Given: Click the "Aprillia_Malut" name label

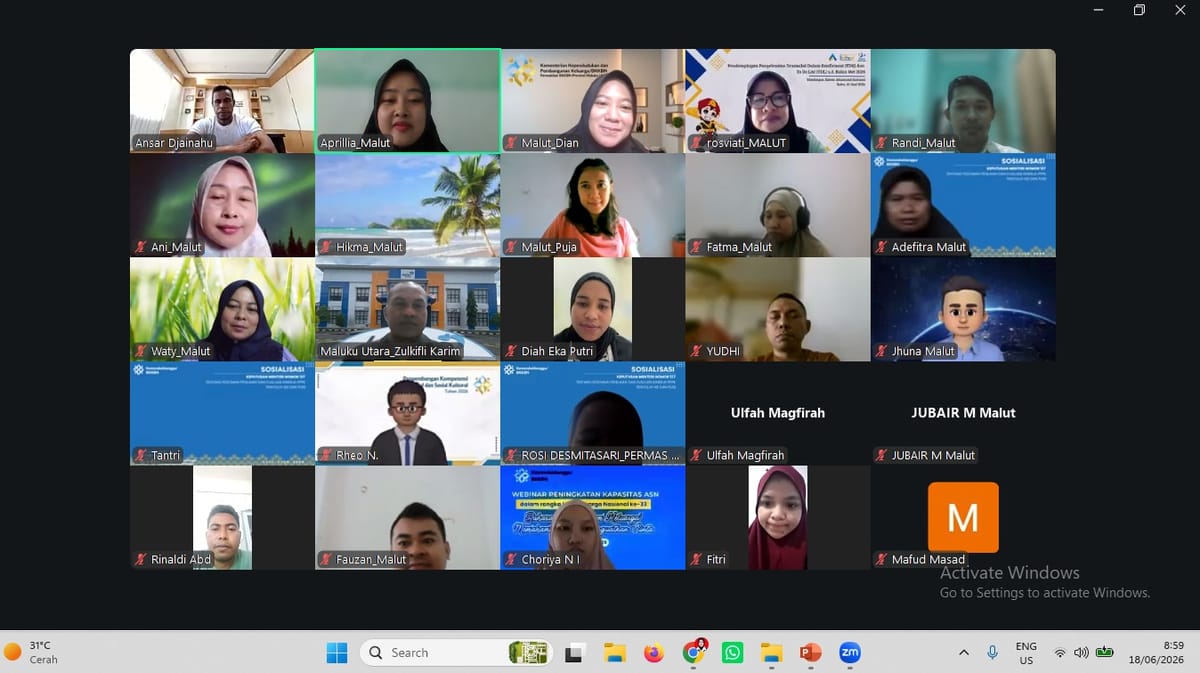Looking at the screenshot, I should (x=355, y=143).
